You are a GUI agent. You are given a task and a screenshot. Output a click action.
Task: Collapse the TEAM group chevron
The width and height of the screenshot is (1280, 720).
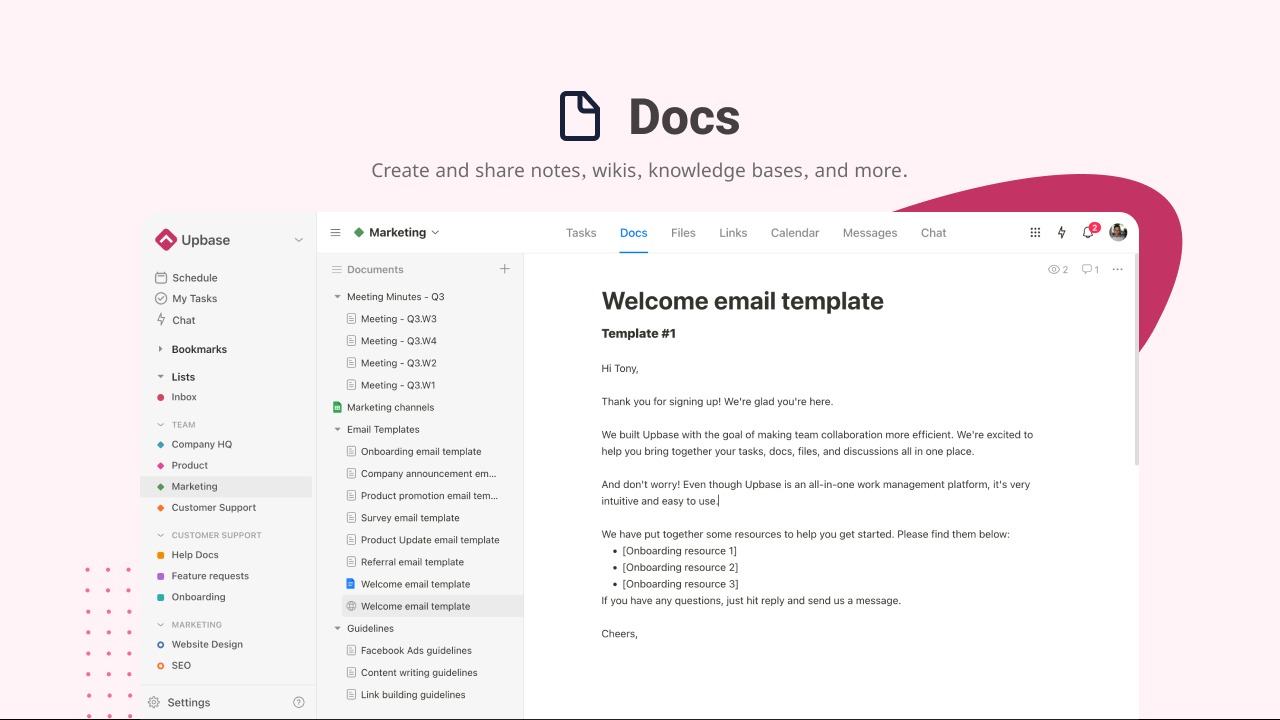click(x=160, y=425)
